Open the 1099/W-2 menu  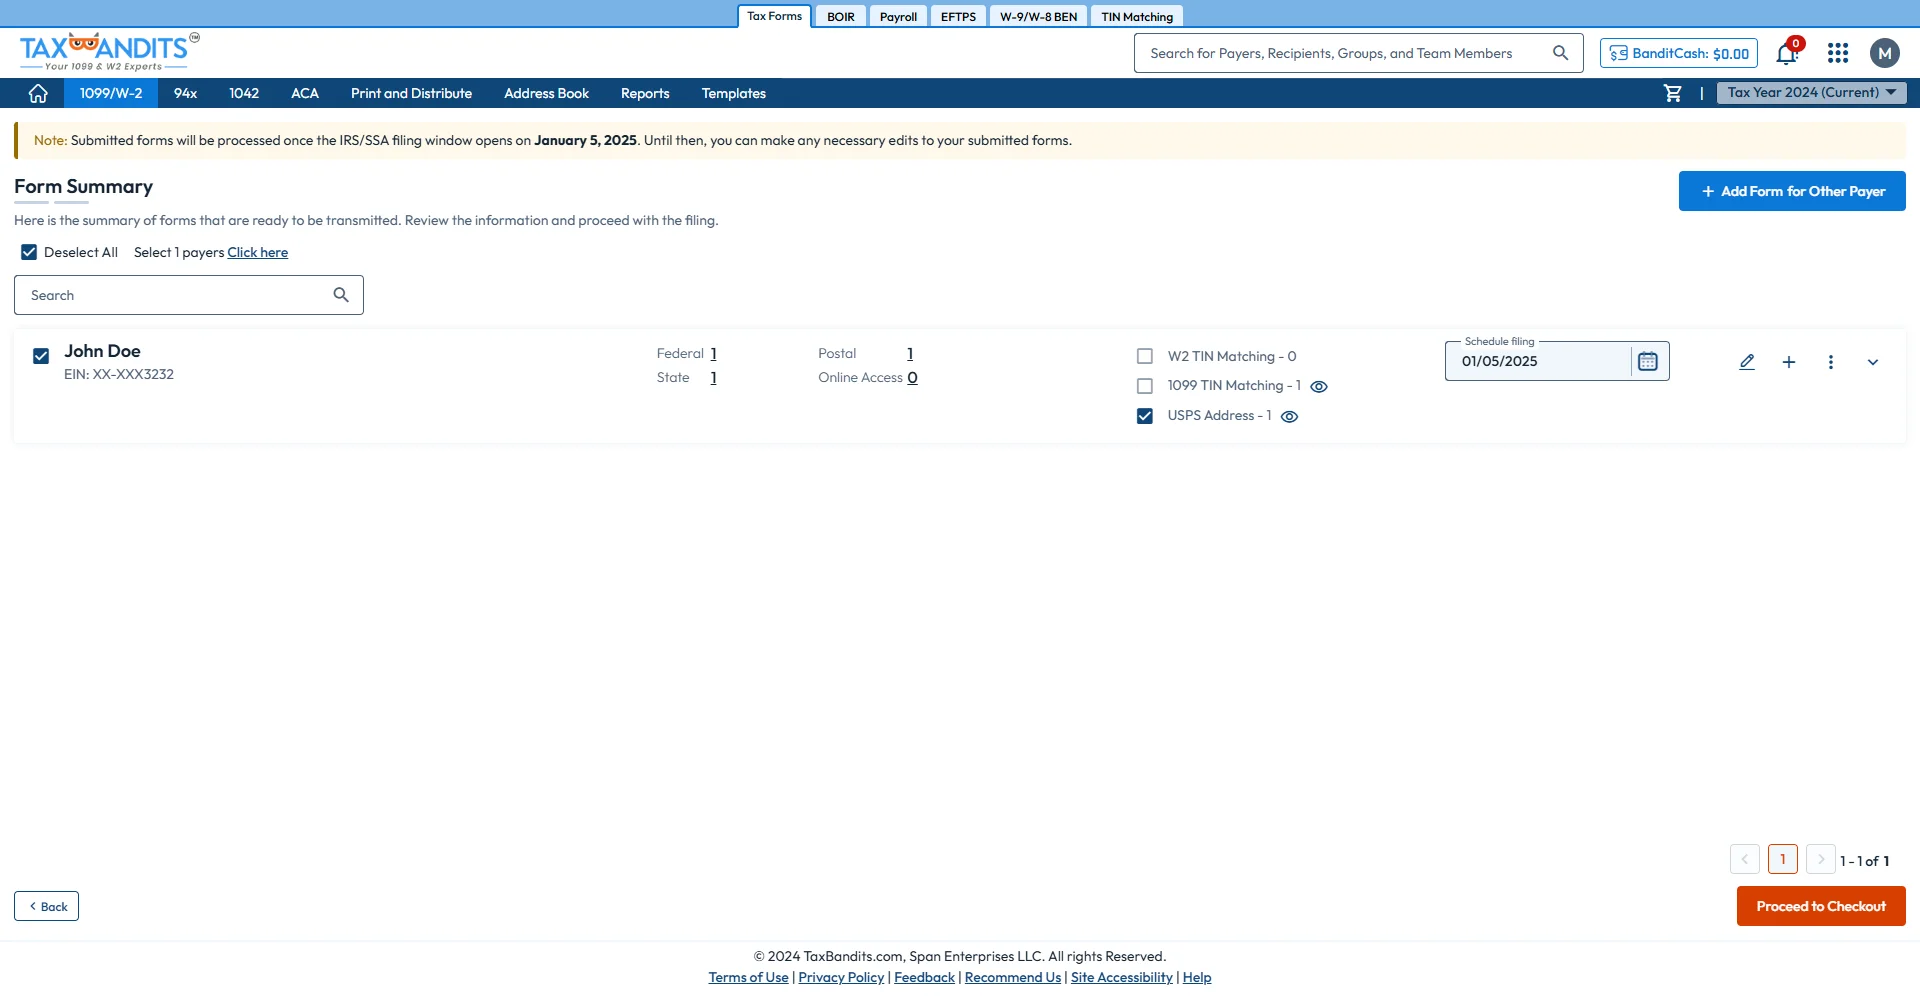coord(111,93)
